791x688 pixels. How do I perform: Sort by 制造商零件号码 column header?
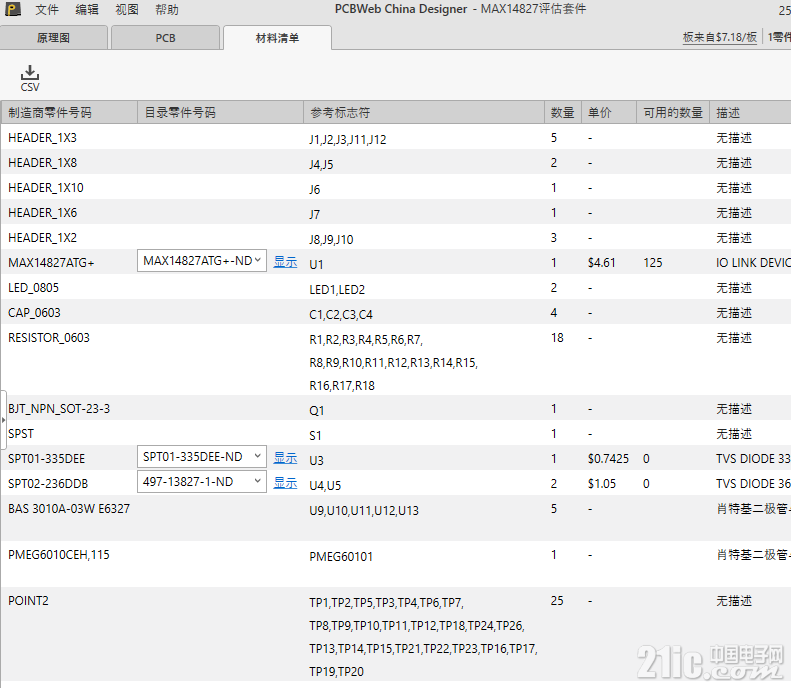[x=69, y=112]
